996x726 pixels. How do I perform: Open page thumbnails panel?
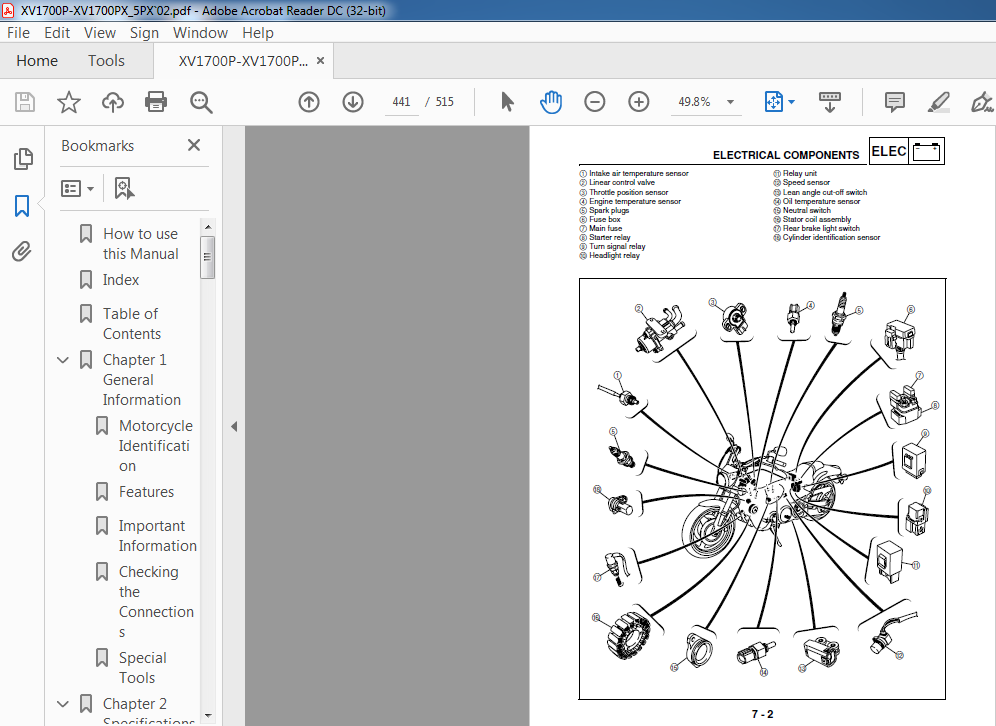pyautogui.click(x=23, y=159)
